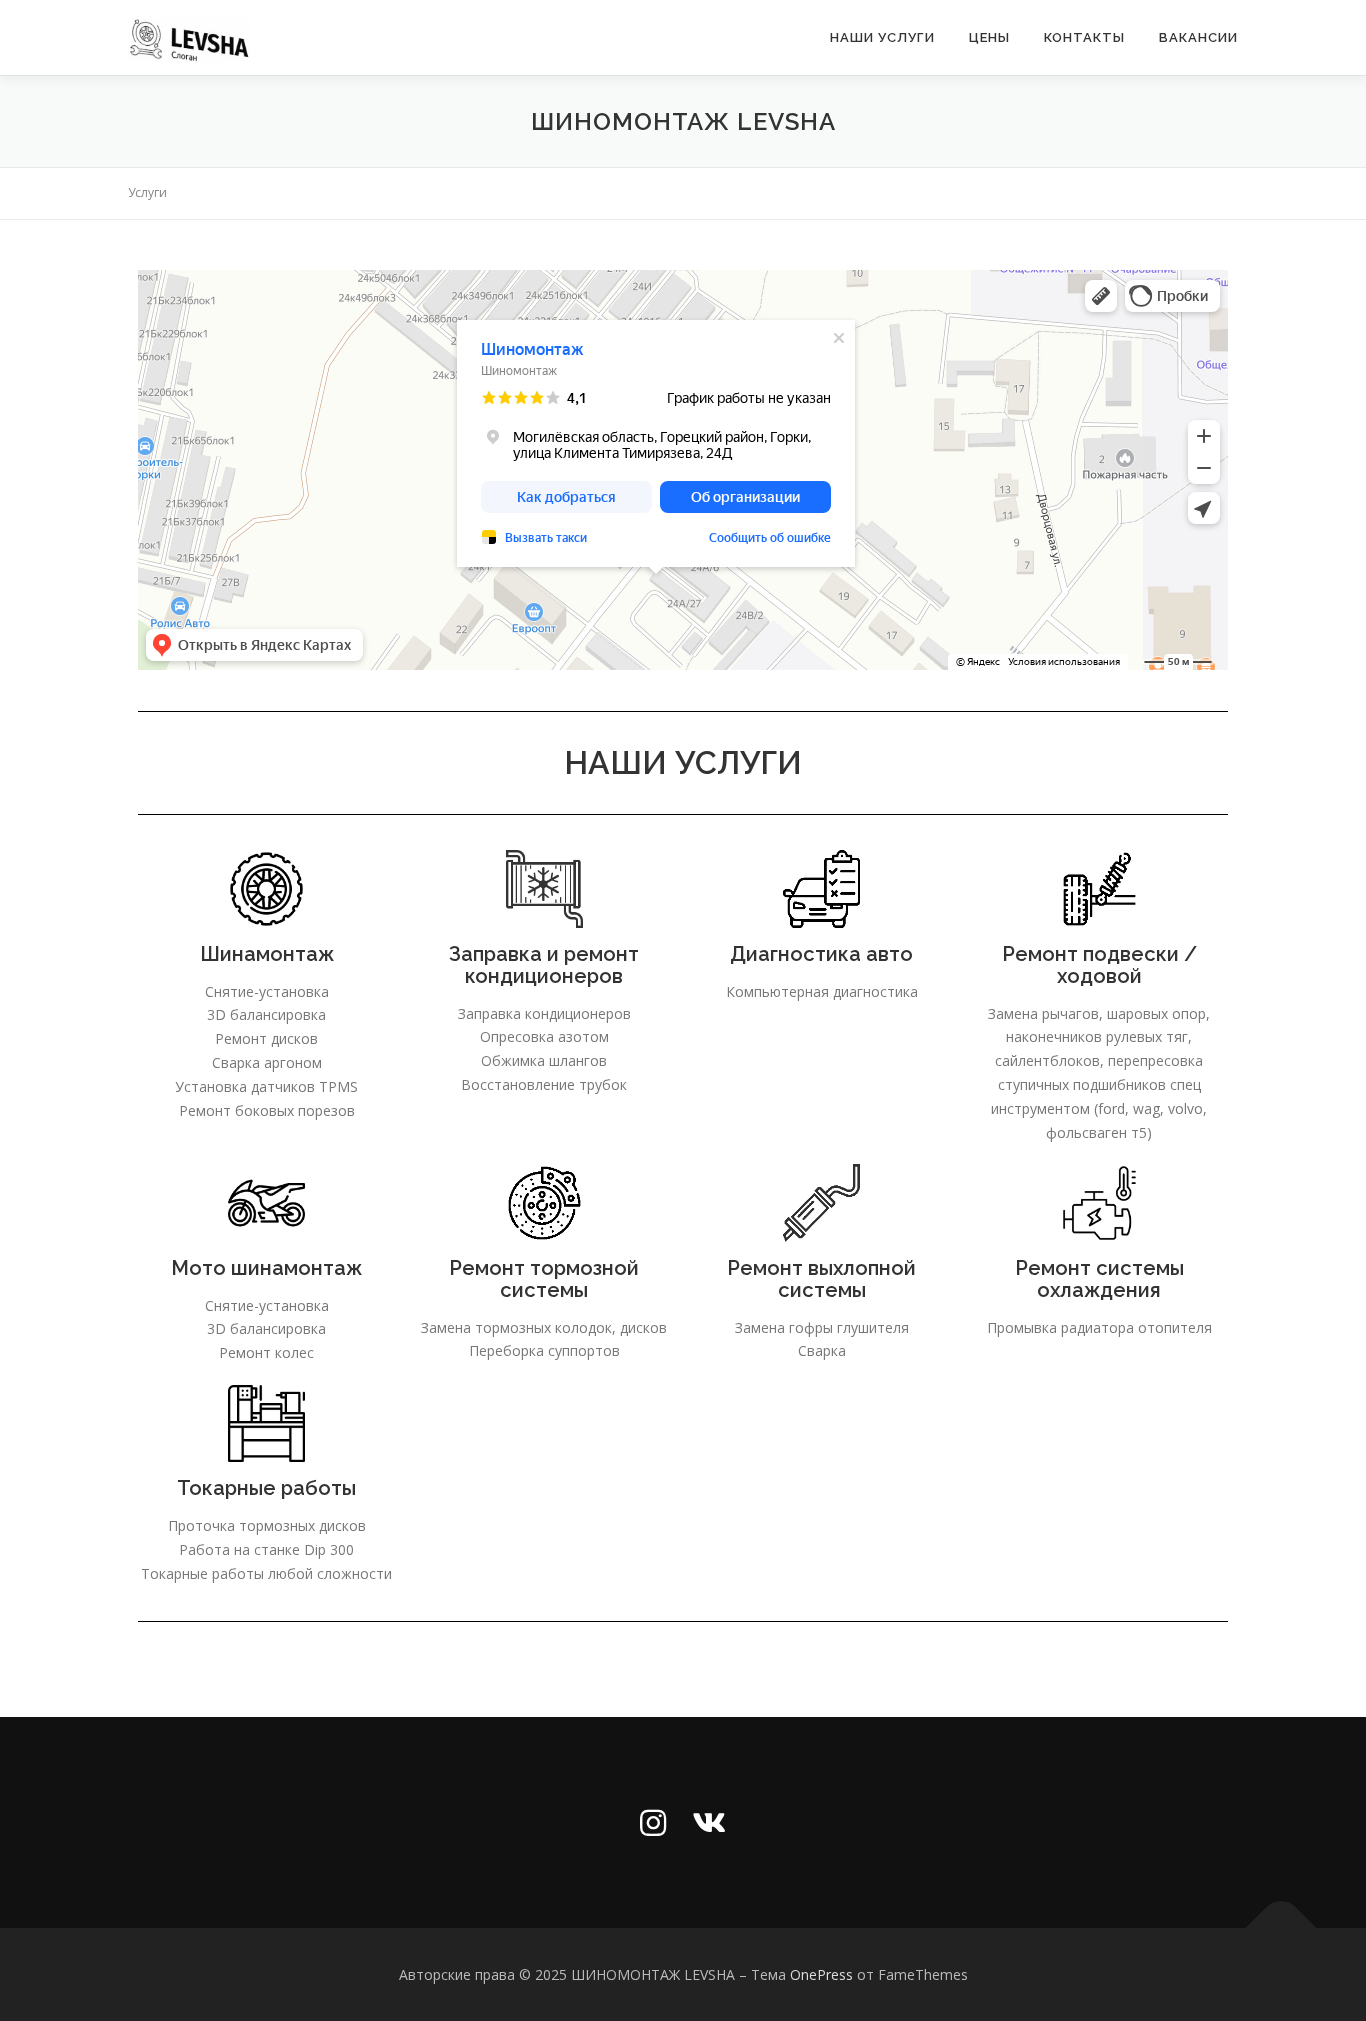Click Ремонт тормозной системы heading
Image resolution: width=1366 pixels, height=2021 pixels.
544,1279
